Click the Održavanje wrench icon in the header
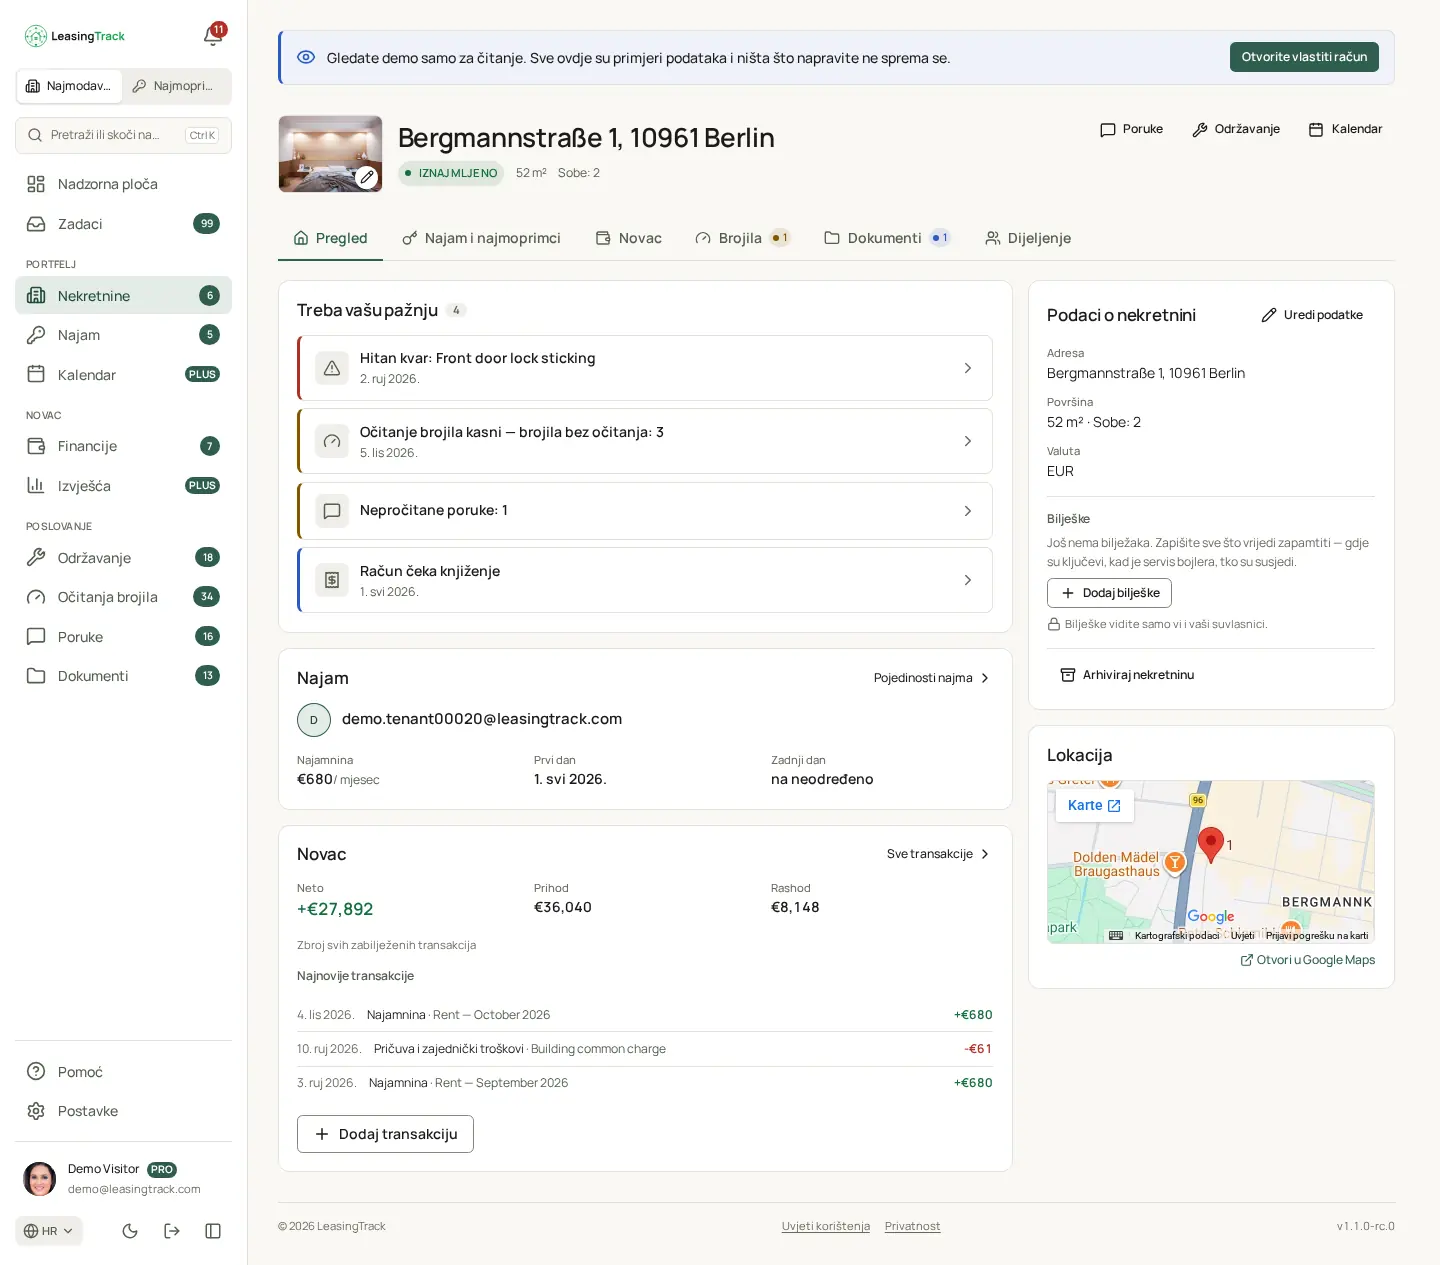Image resolution: width=1440 pixels, height=1265 pixels. click(1200, 129)
